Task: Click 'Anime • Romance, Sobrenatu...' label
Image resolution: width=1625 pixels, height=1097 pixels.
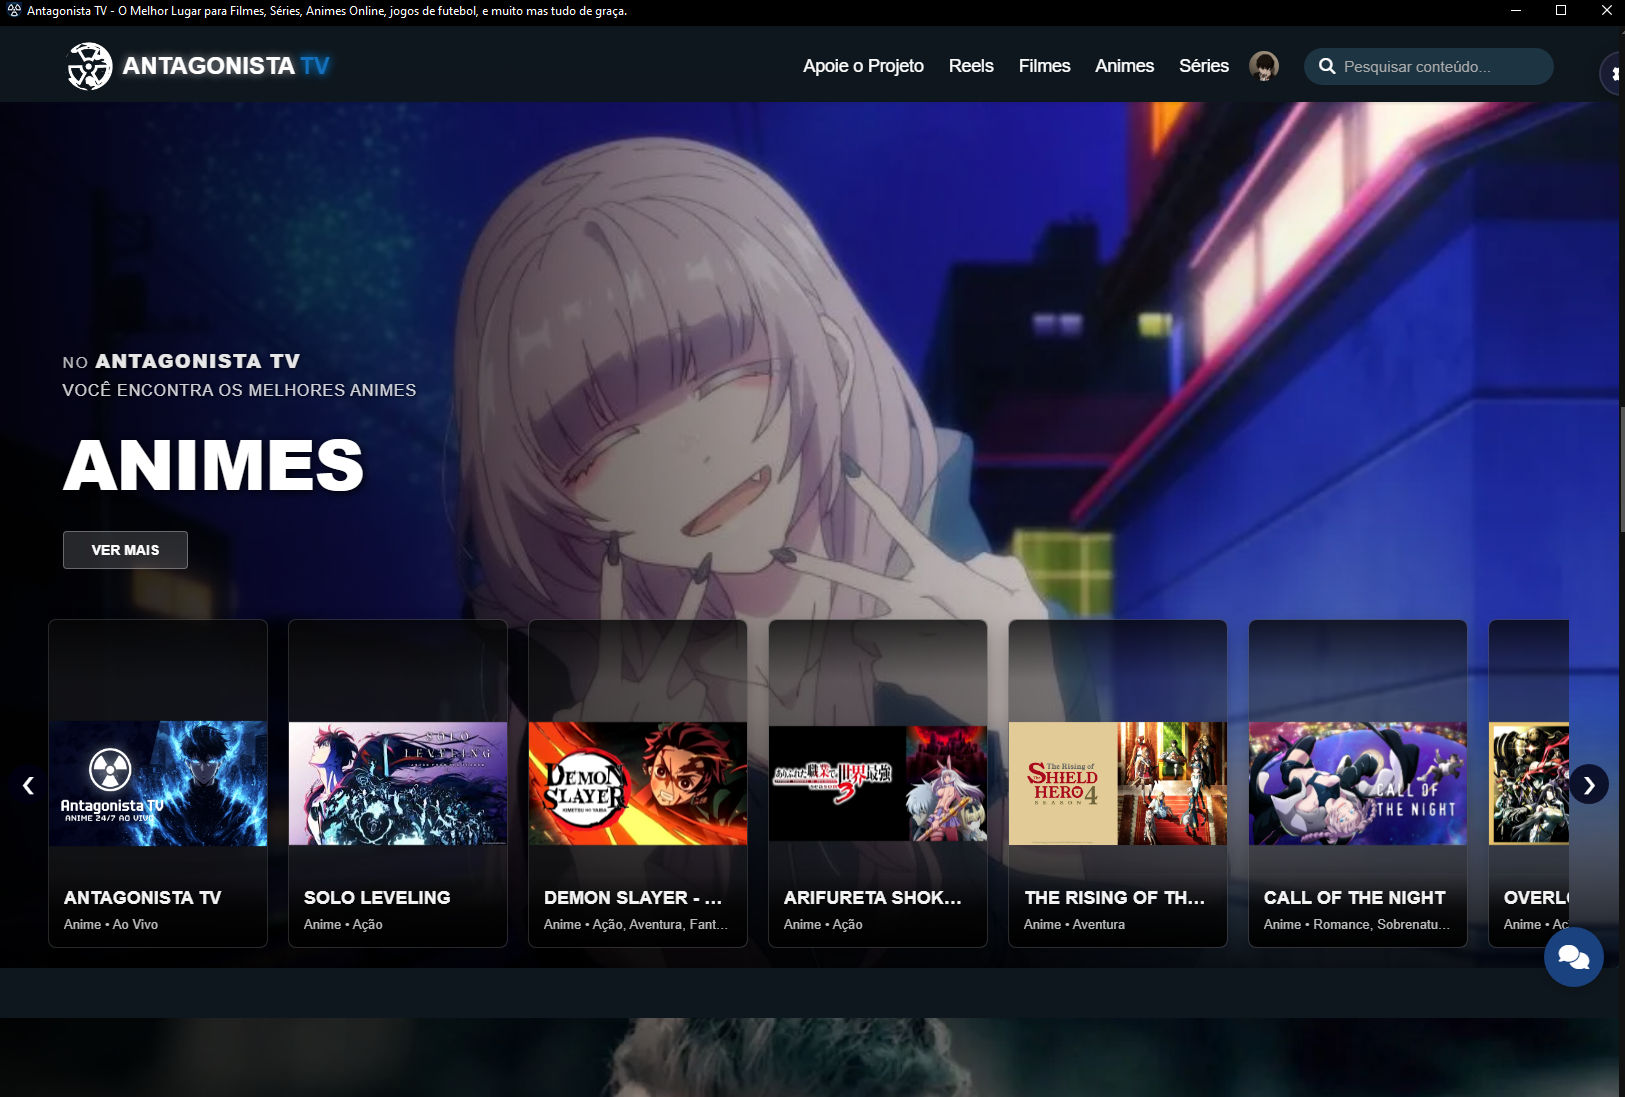Action: (x=1356, y=924)
